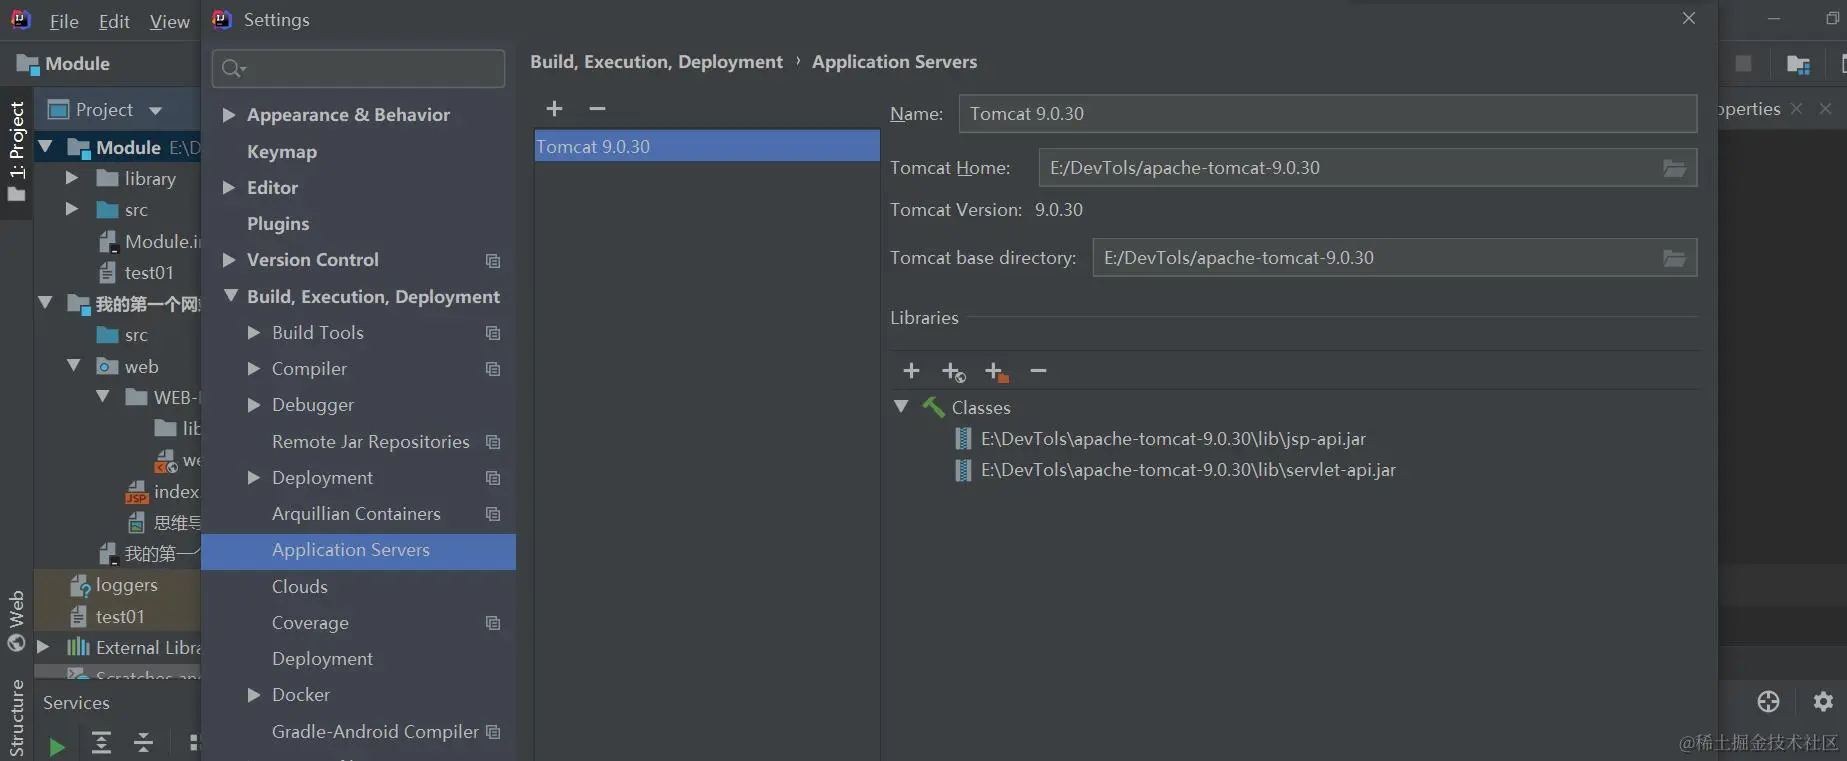1847x761 pixels.
Task: Select the servlet-api.jar library entry
Action: [x=1188, y=470]
